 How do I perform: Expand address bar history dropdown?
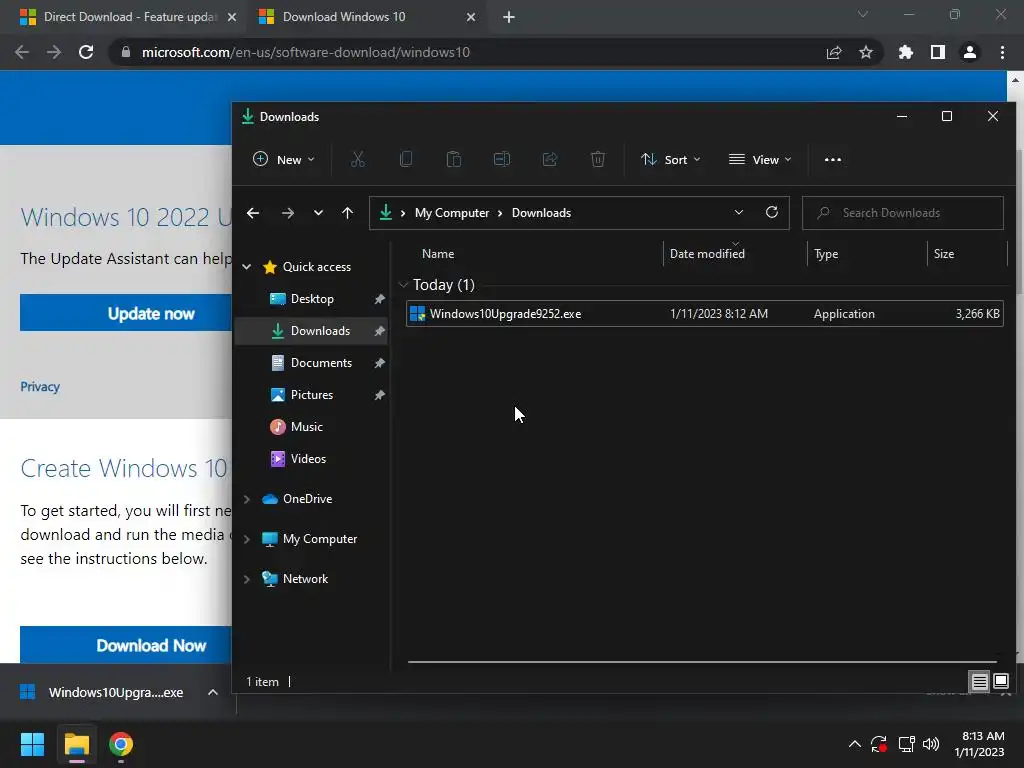coord(739,212)
